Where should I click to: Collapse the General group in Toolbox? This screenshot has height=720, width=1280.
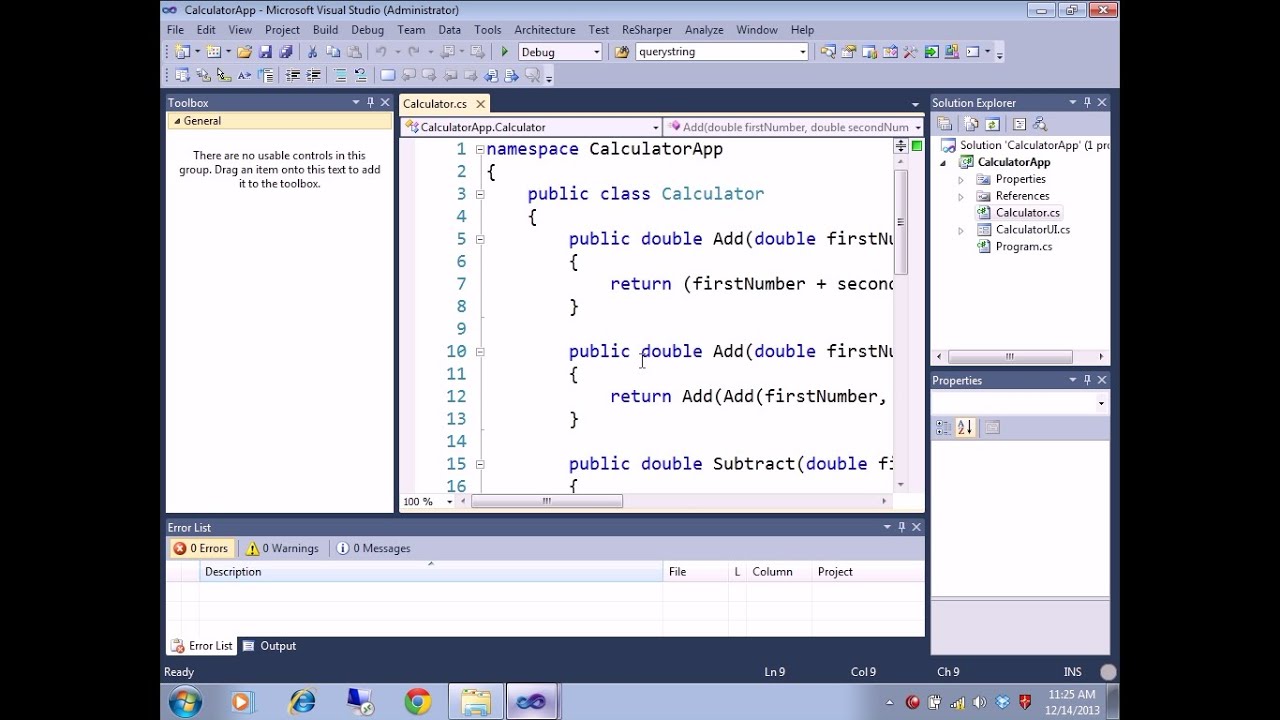coord(177,121)
